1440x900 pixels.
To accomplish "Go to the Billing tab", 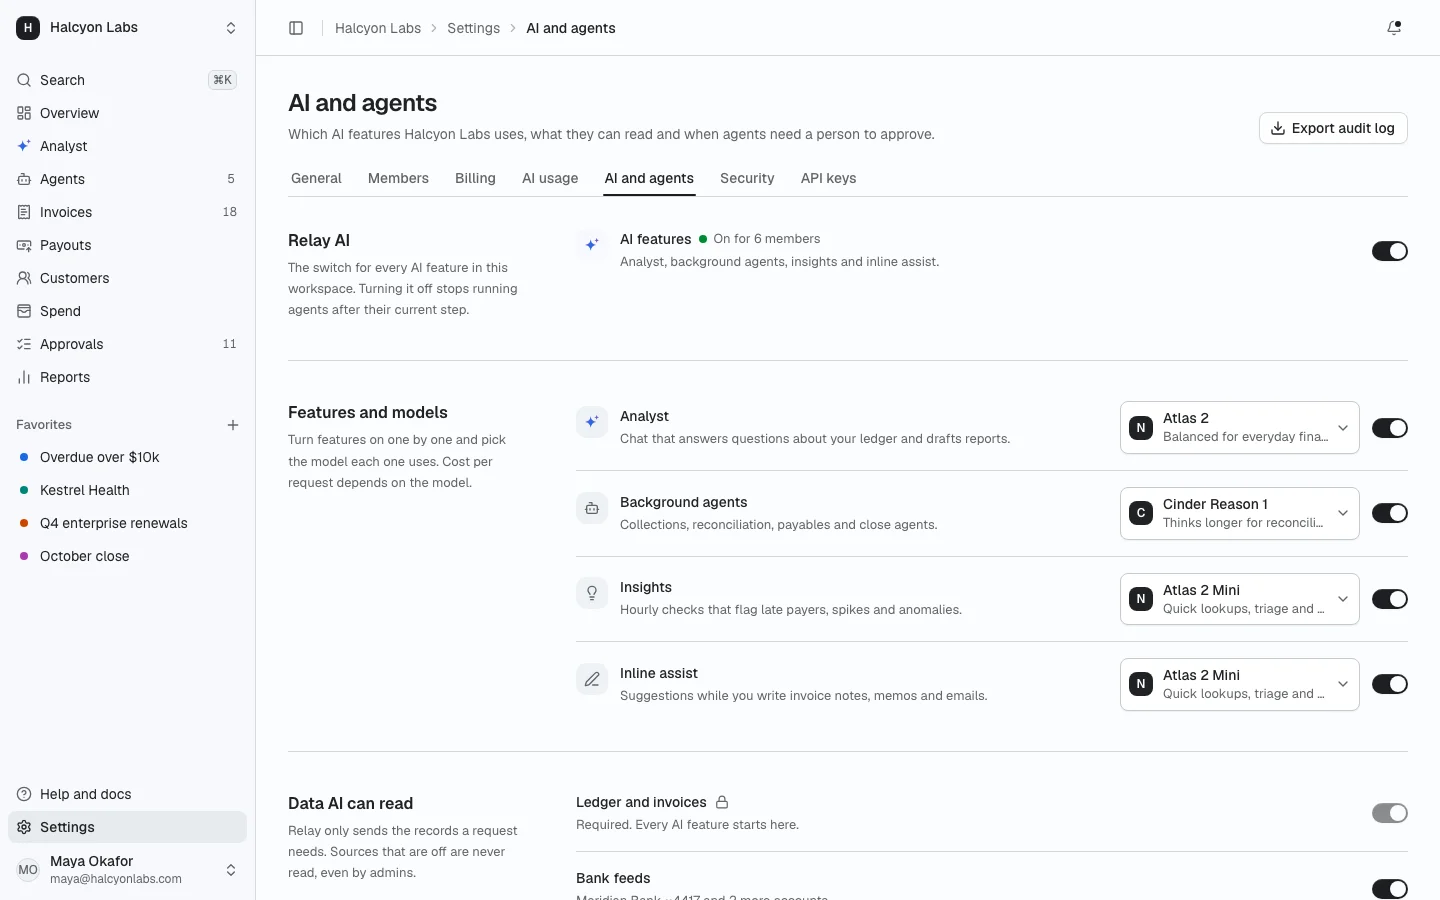I will (x=475, y=178).
